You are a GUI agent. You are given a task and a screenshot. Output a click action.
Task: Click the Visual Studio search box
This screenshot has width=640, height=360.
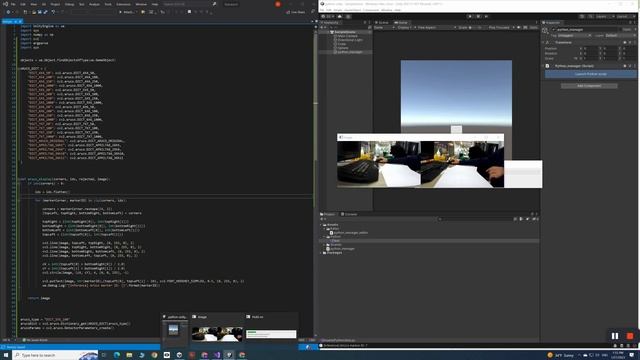tap(189, 4)
